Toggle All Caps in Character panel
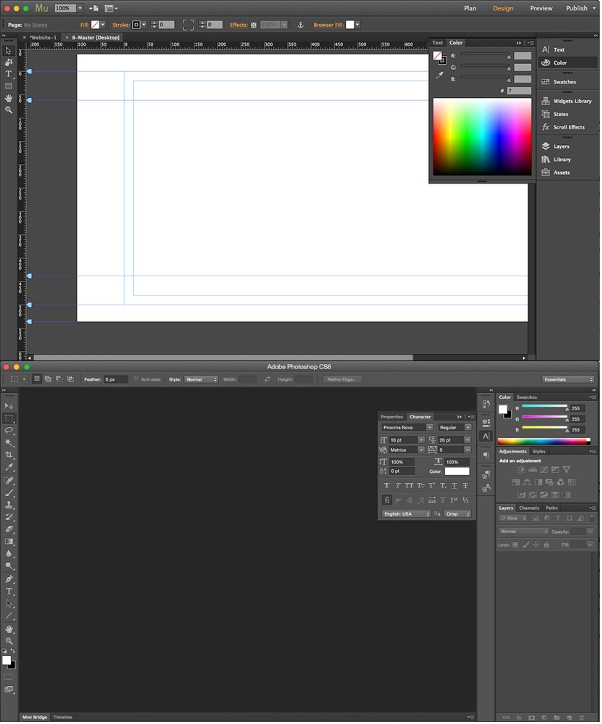This screenshot has width=602, height=724. pyautogui.click(x=409, y=486)
